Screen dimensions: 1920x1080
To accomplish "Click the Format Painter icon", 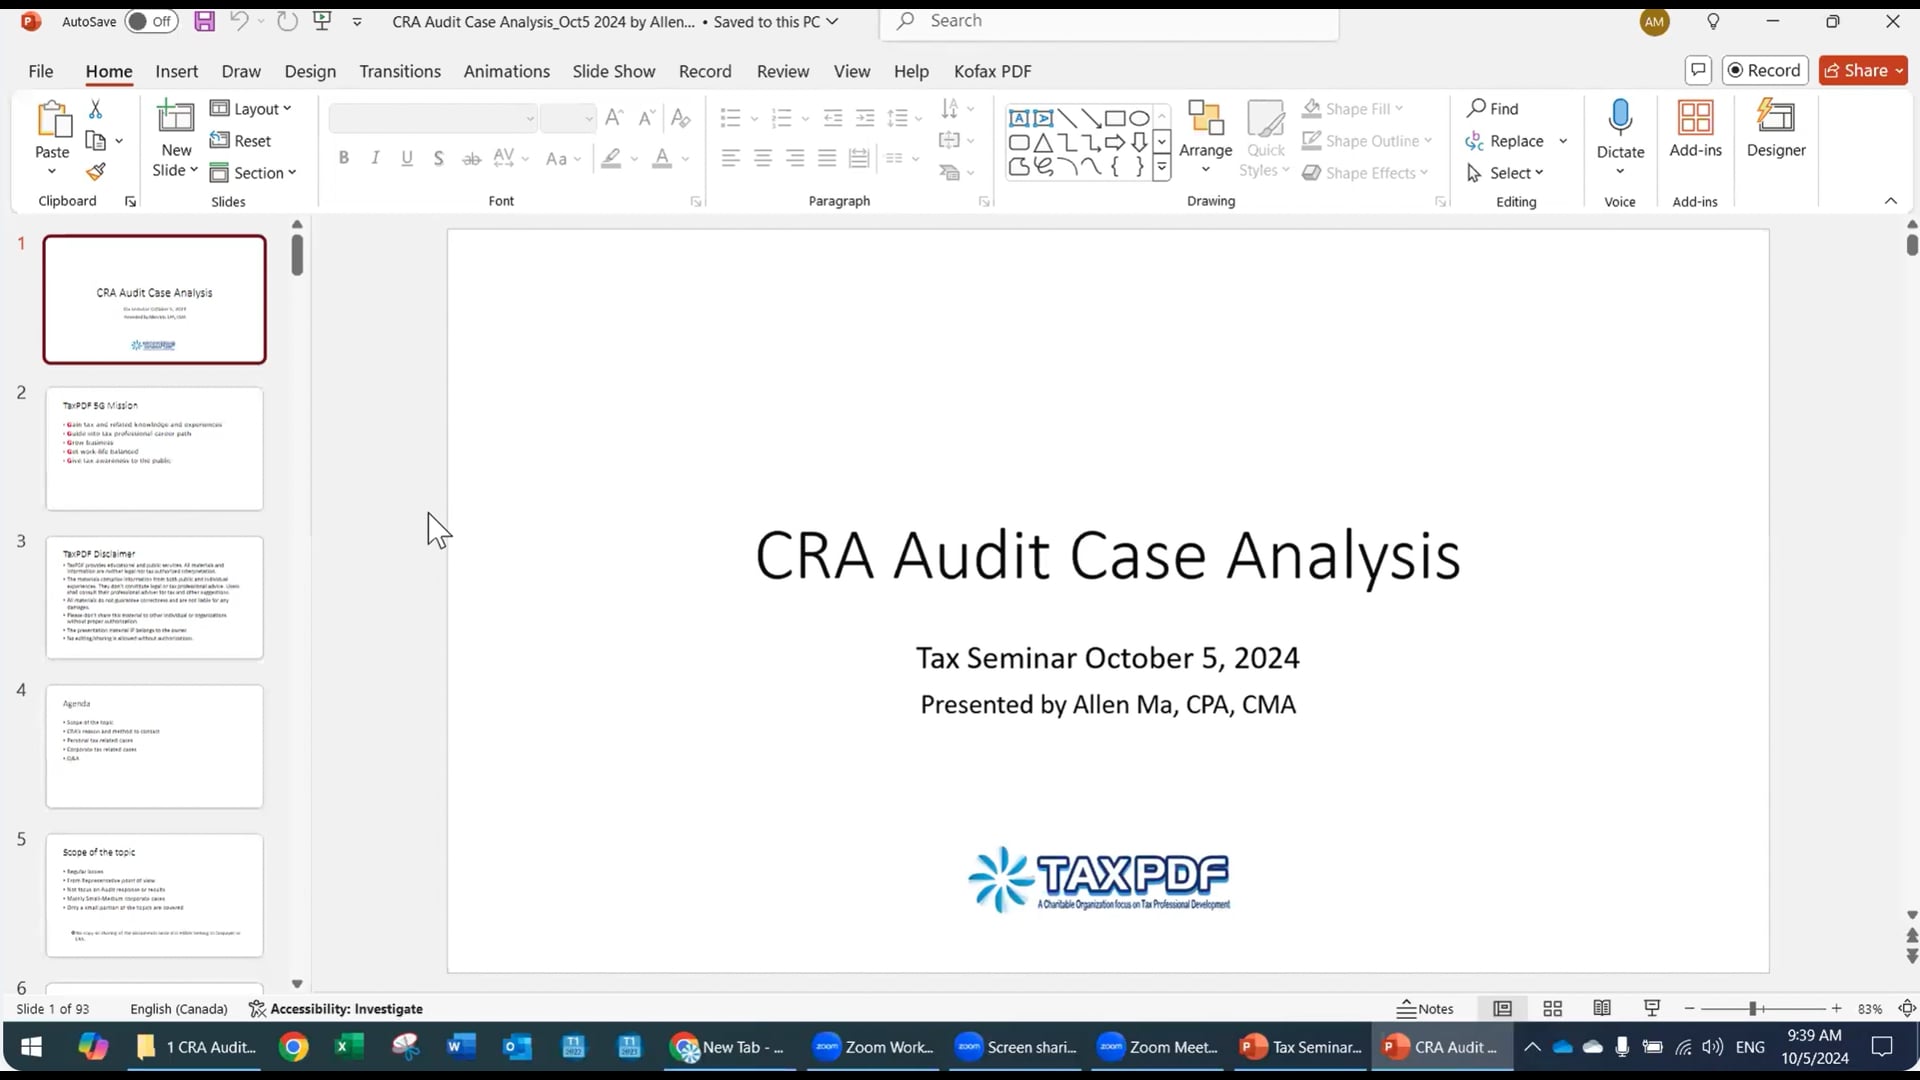I will (x=96, y=172).
